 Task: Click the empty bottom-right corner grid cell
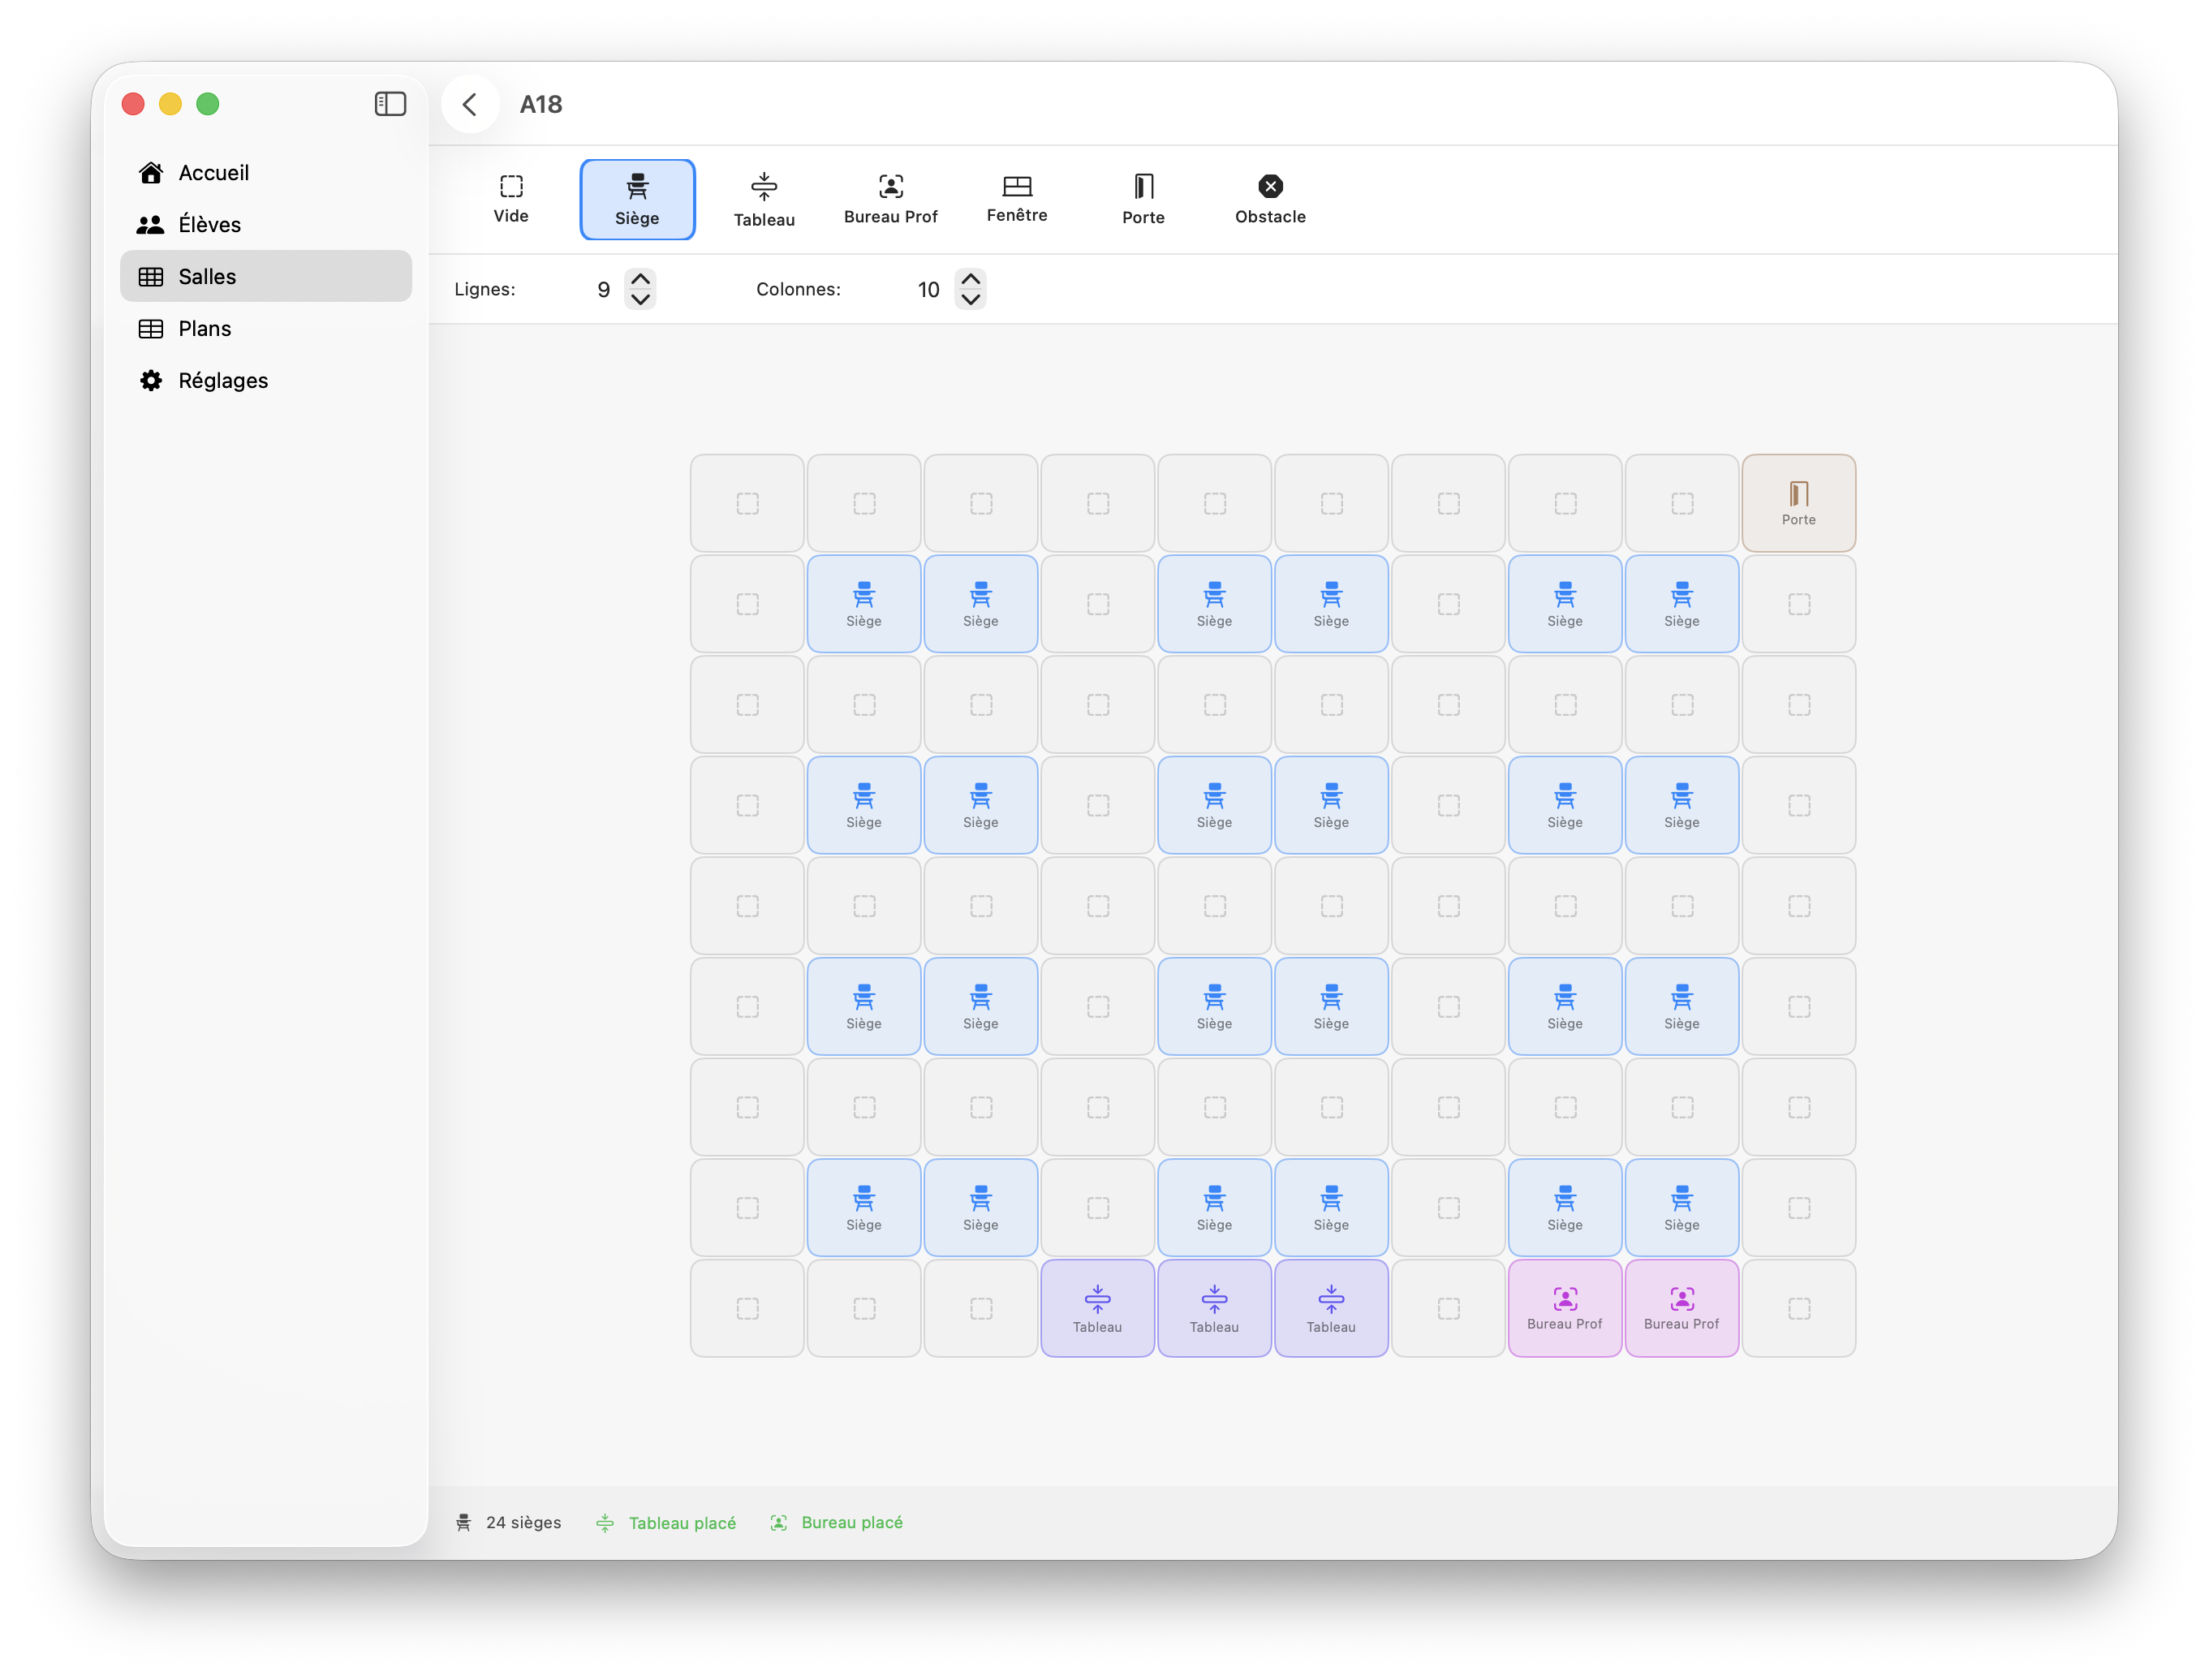click(1798, 1308)
